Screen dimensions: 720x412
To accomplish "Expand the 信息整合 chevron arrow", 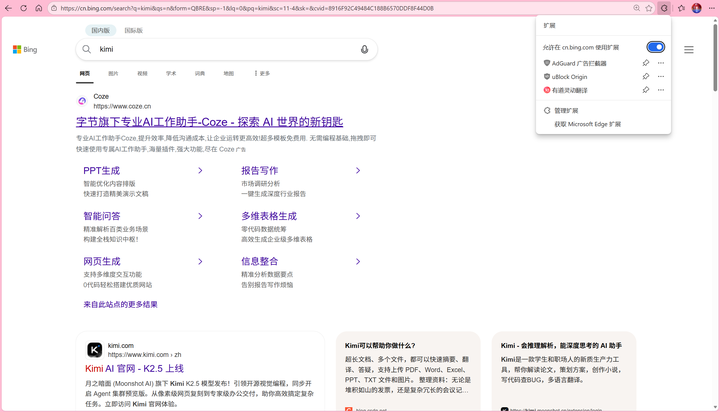I will pyautogui.click(x=358, y=261).
